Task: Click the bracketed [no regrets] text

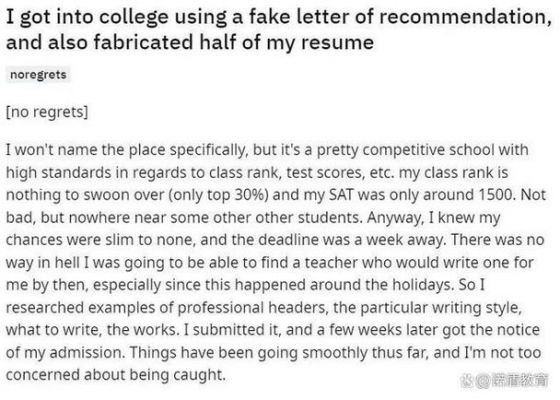Action: 47,112
